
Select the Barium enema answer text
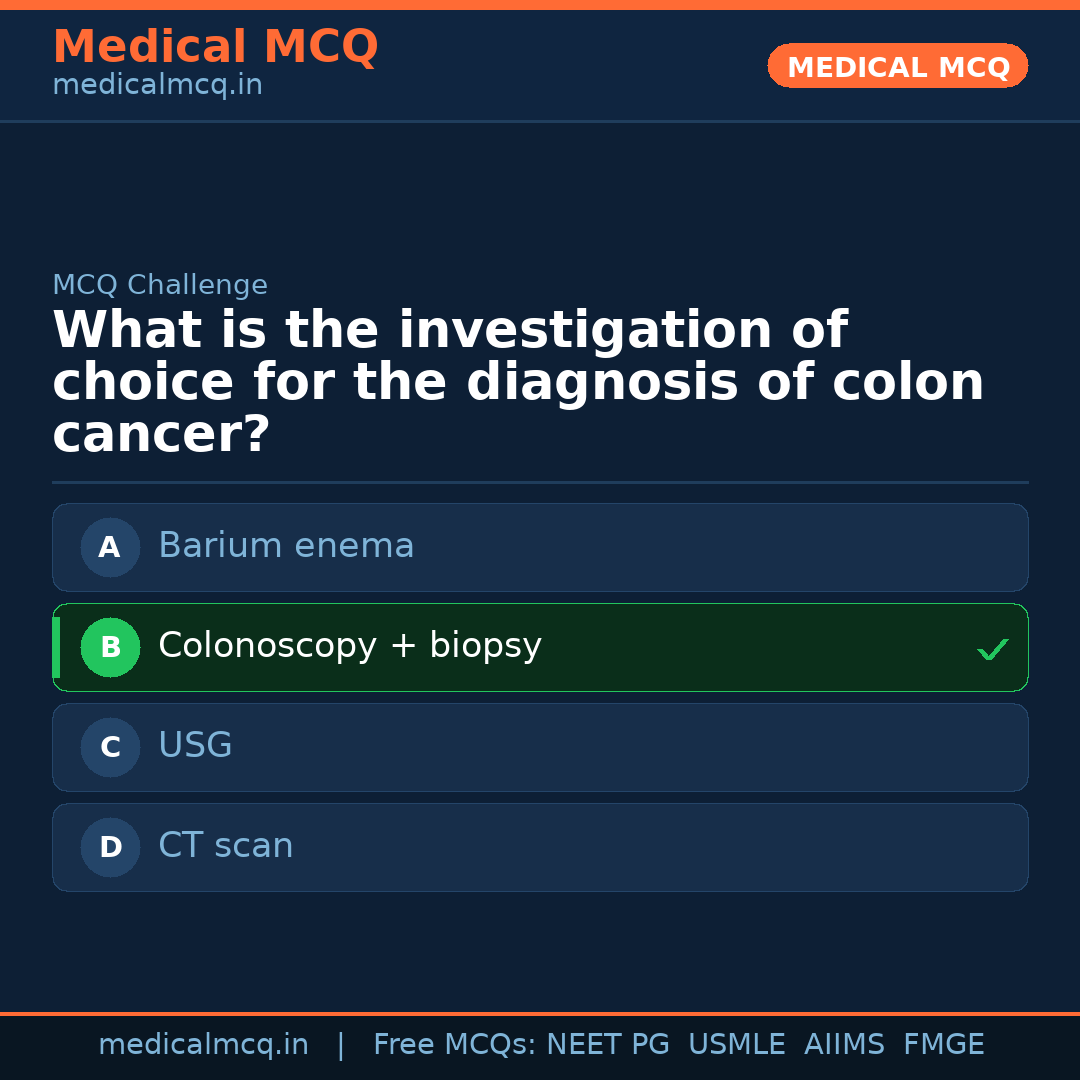(x=286, y=546)
